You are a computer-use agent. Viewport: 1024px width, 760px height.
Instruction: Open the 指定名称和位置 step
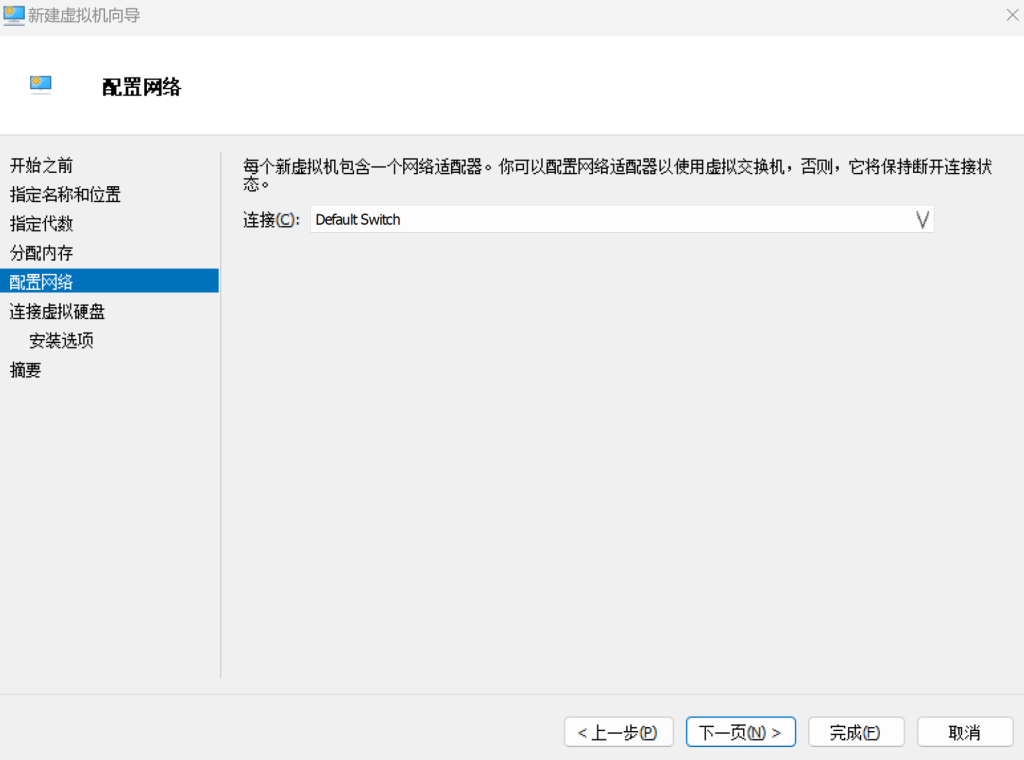[63, 195]
